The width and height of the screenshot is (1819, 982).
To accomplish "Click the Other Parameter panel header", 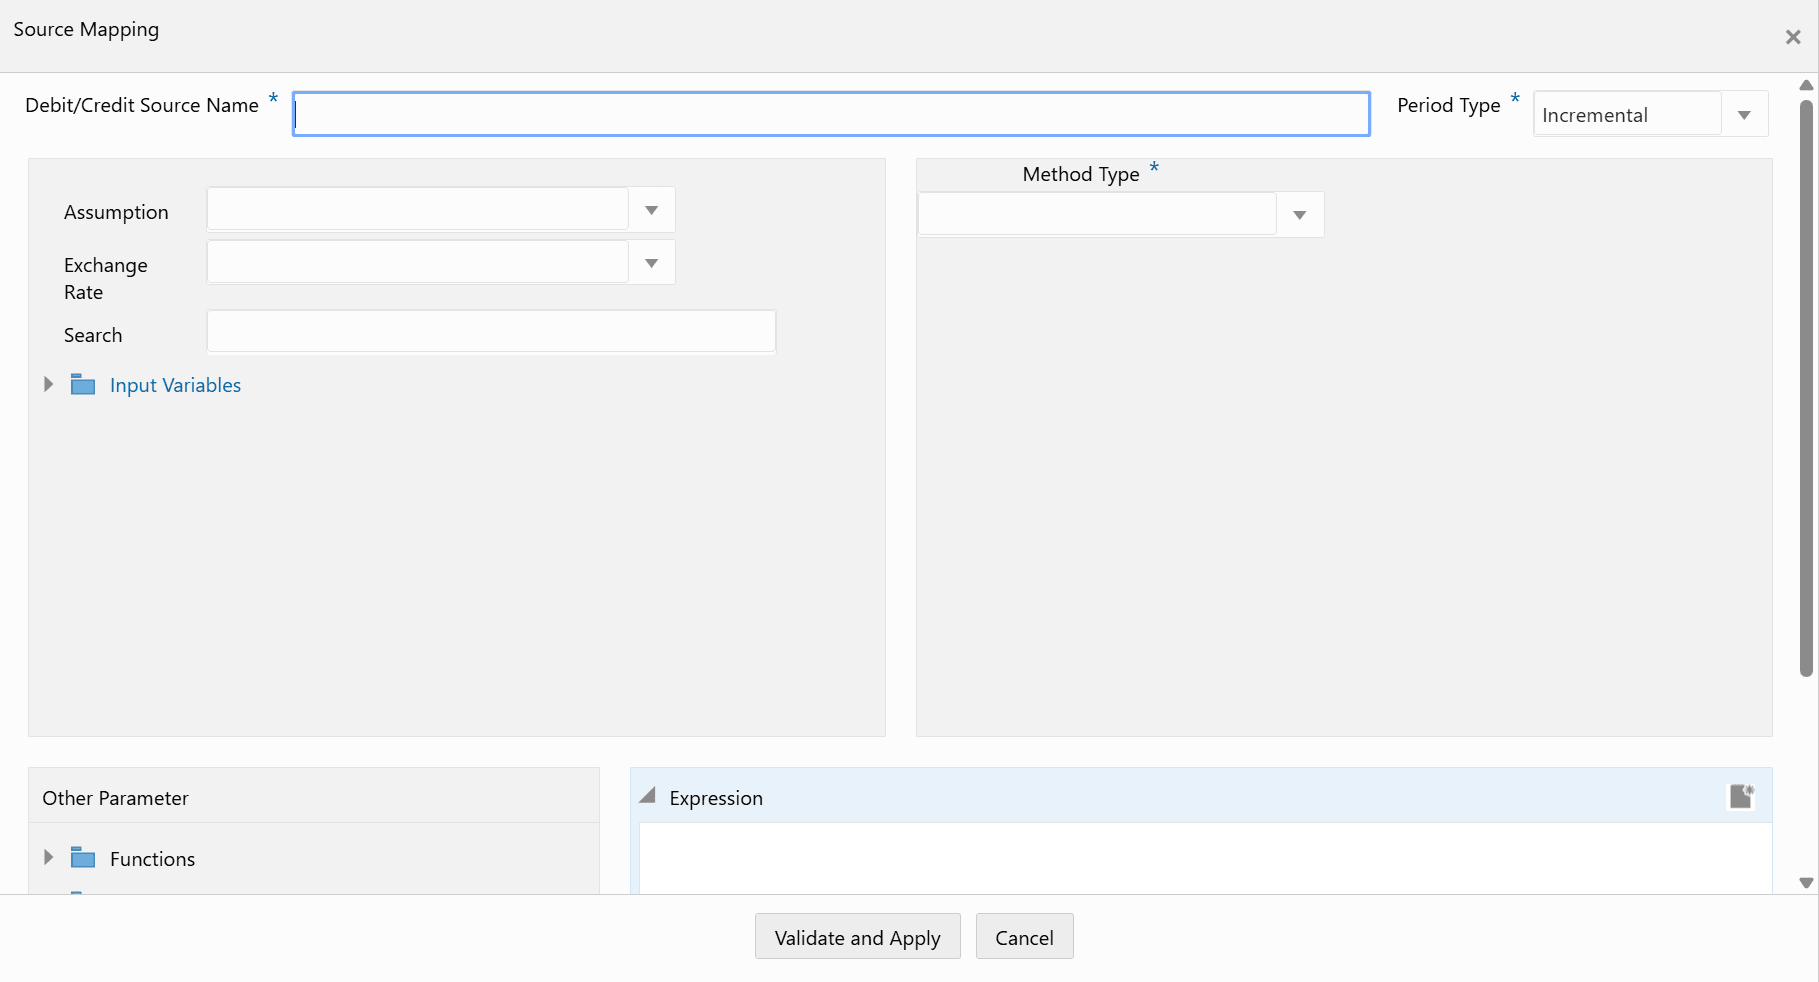I will [x=115, y=797].
